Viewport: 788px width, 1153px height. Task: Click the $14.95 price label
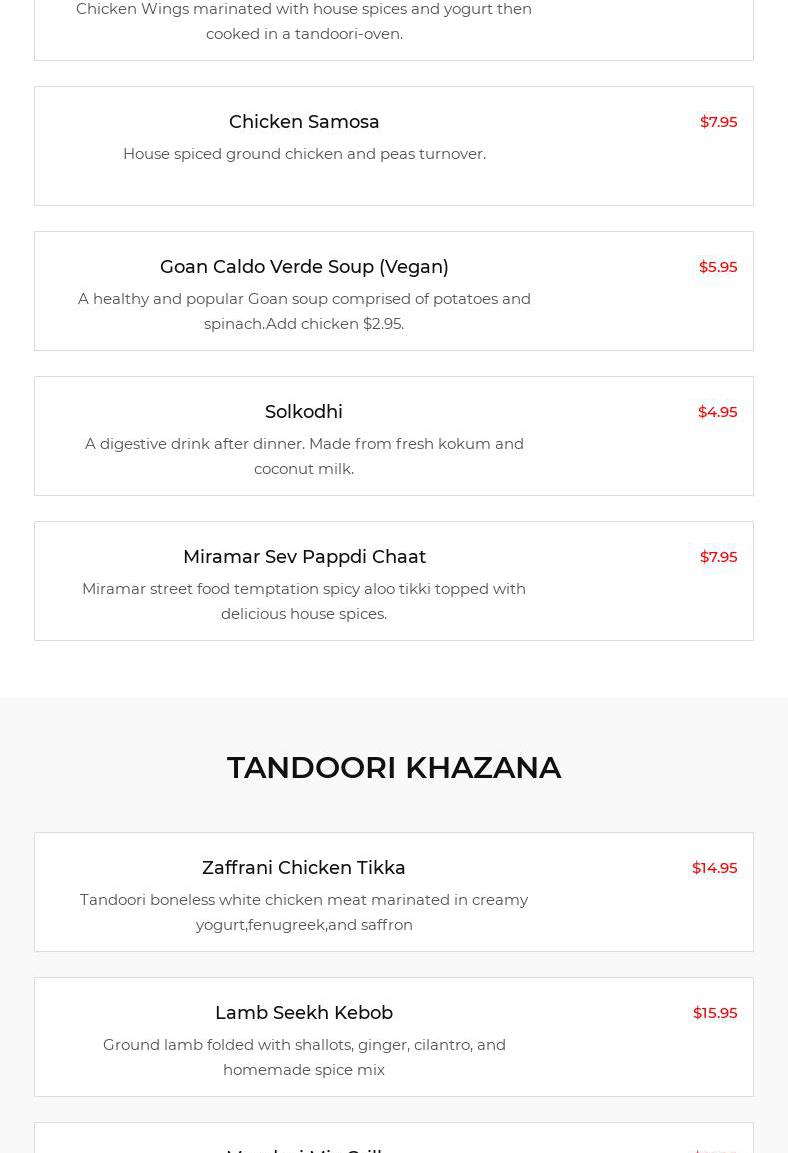pos(714,868)
